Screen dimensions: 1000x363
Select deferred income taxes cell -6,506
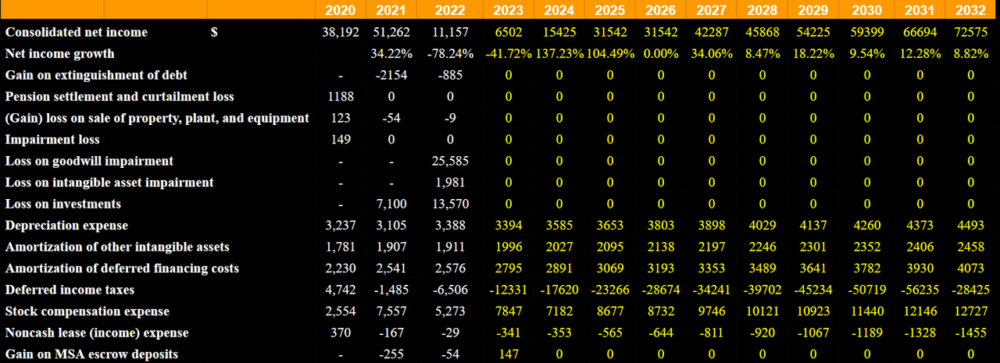(x=450, y=290)
